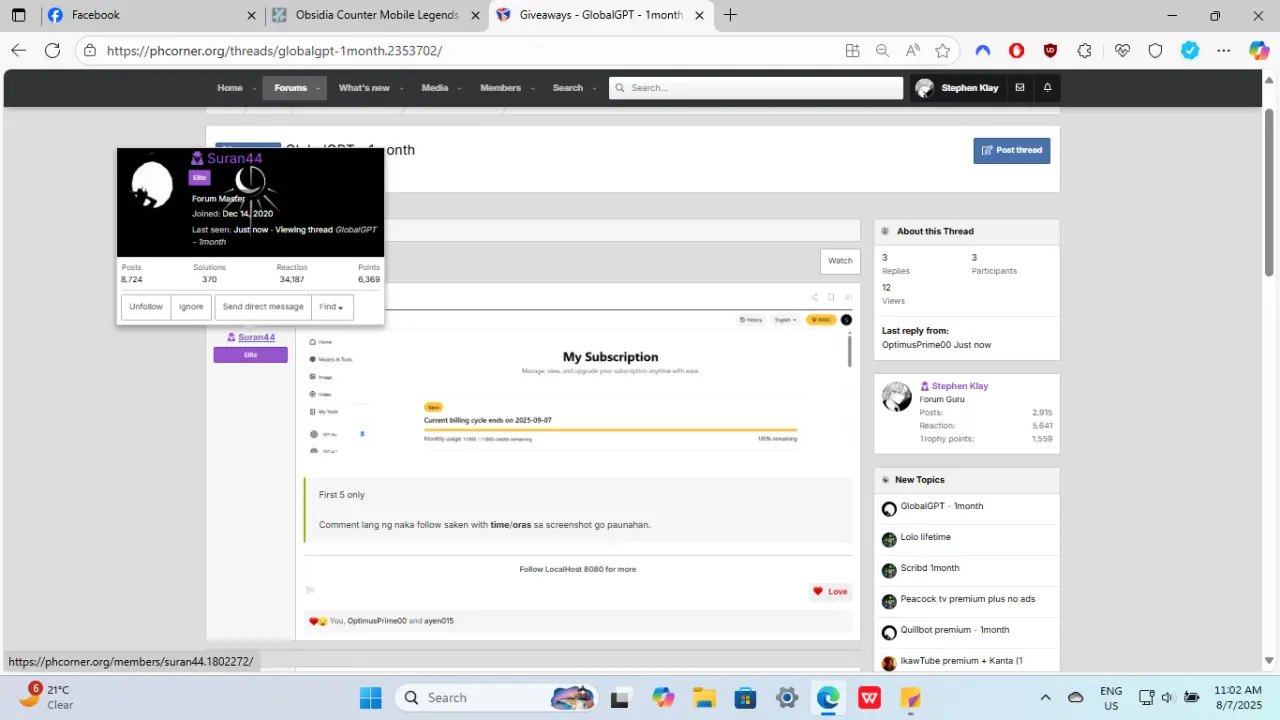Open Forums in navigation bar
This screenshot has height=720, width=1280.
pos(290,88)
